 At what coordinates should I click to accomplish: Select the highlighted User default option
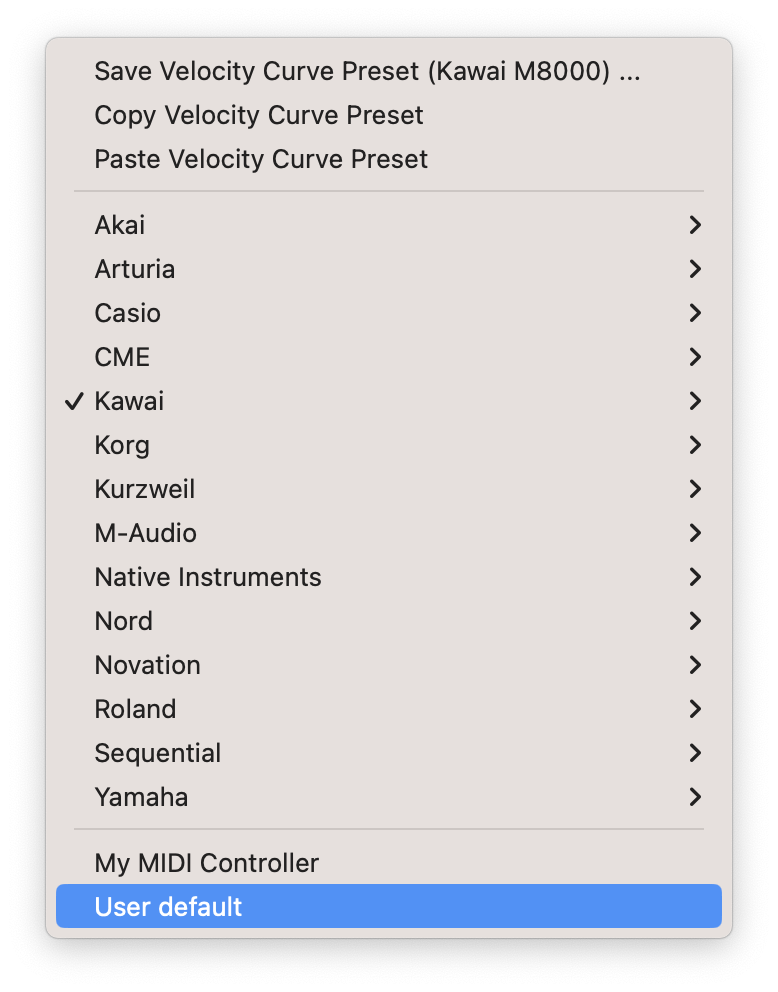click(166, 906)
